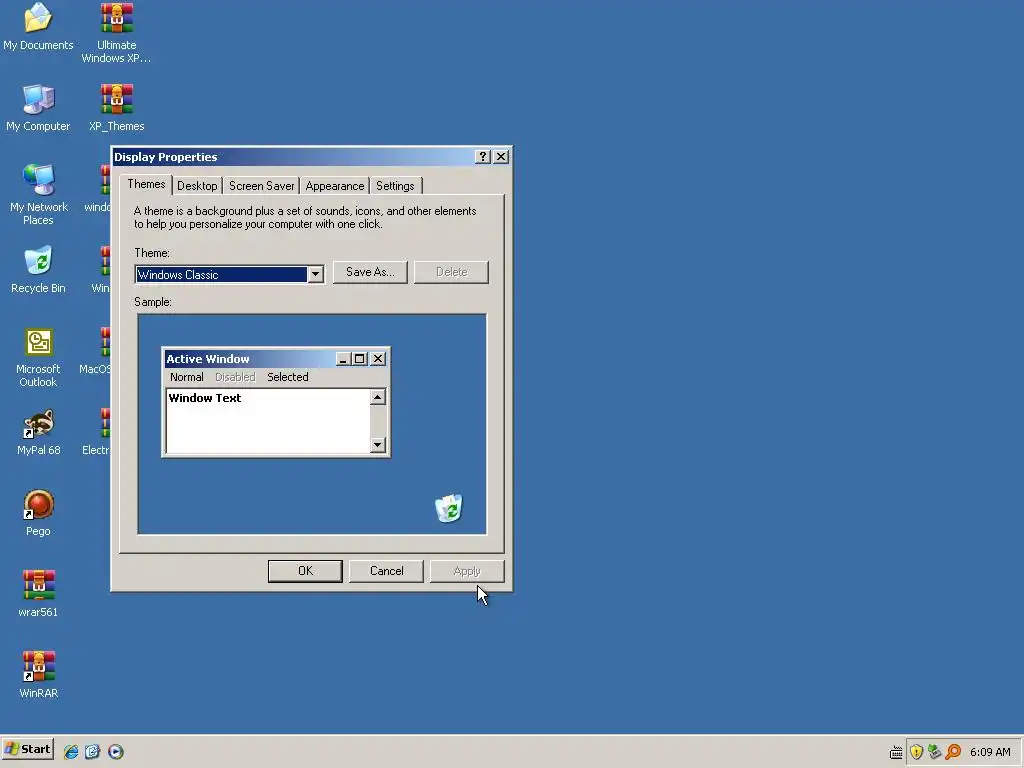Click the Active Window sample title
Screen dimensions: 1024x768
(208, 359)
